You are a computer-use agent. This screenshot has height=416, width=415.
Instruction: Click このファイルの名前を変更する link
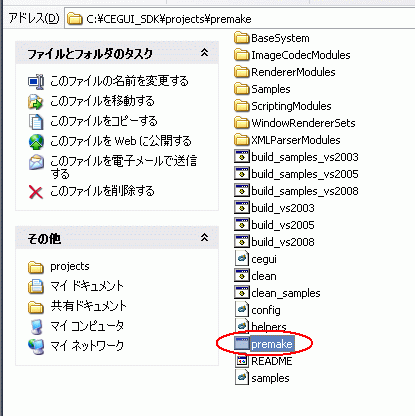click(x=119, y=81)
